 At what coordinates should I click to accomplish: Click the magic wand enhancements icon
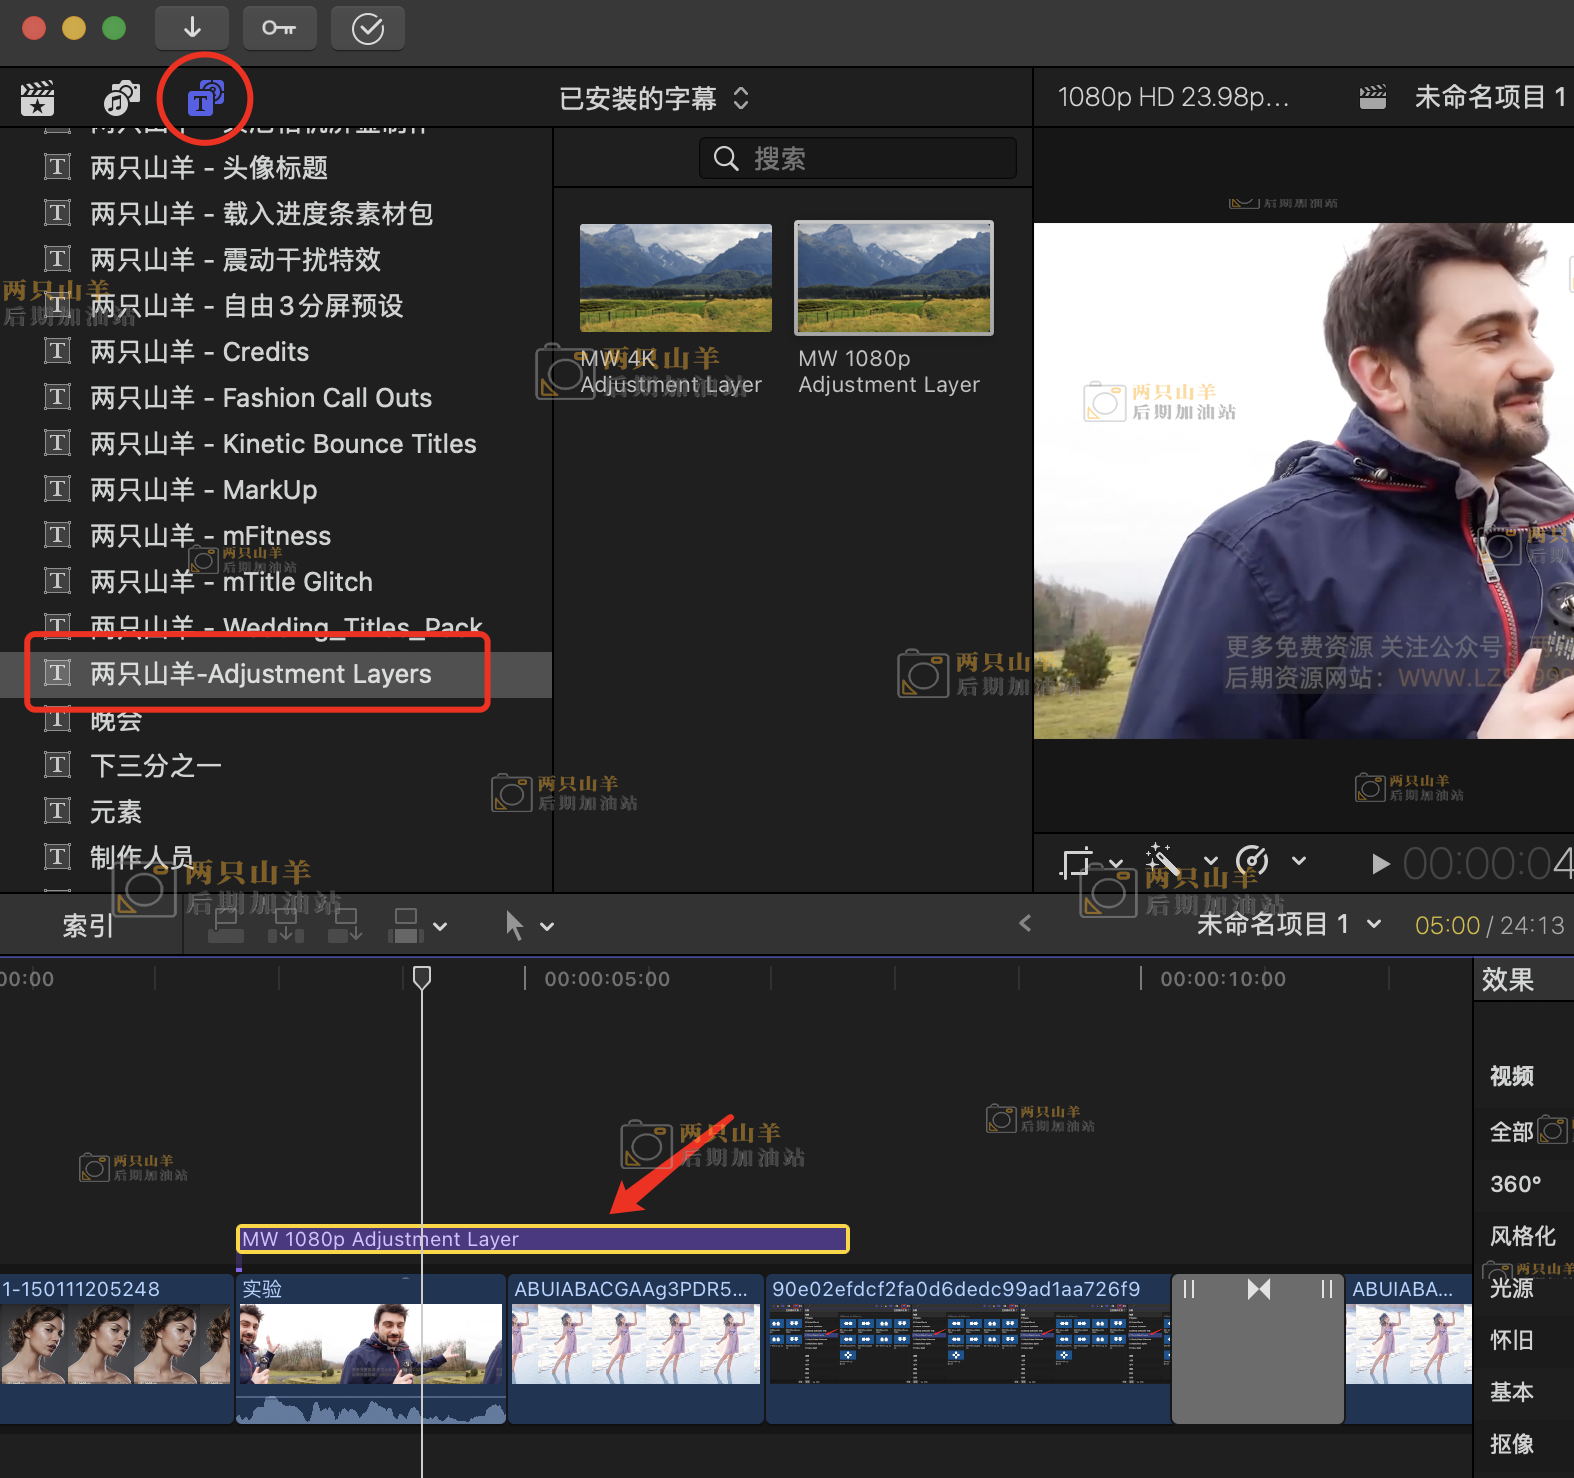(x=1162, y=860)
